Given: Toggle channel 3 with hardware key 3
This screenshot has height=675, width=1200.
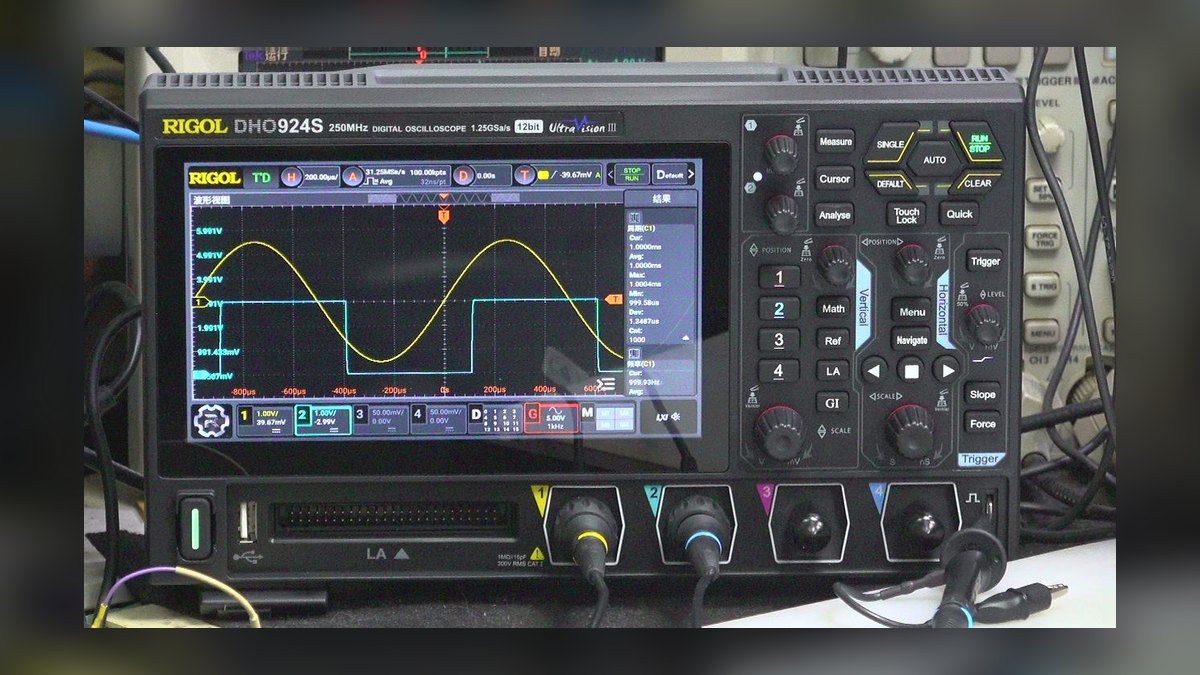Looking at the screenshot, I should [779, 340].
